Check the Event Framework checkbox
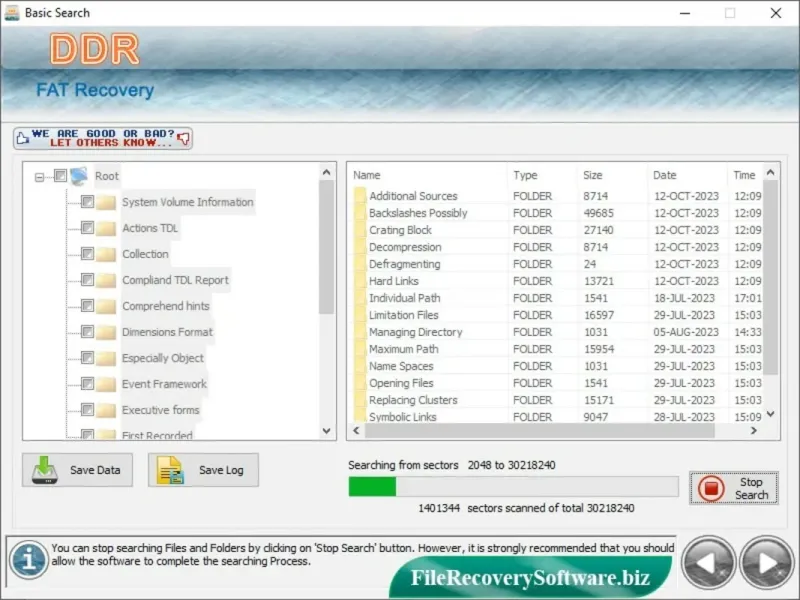The image size is (800, 600). click(x=87, y=384)
